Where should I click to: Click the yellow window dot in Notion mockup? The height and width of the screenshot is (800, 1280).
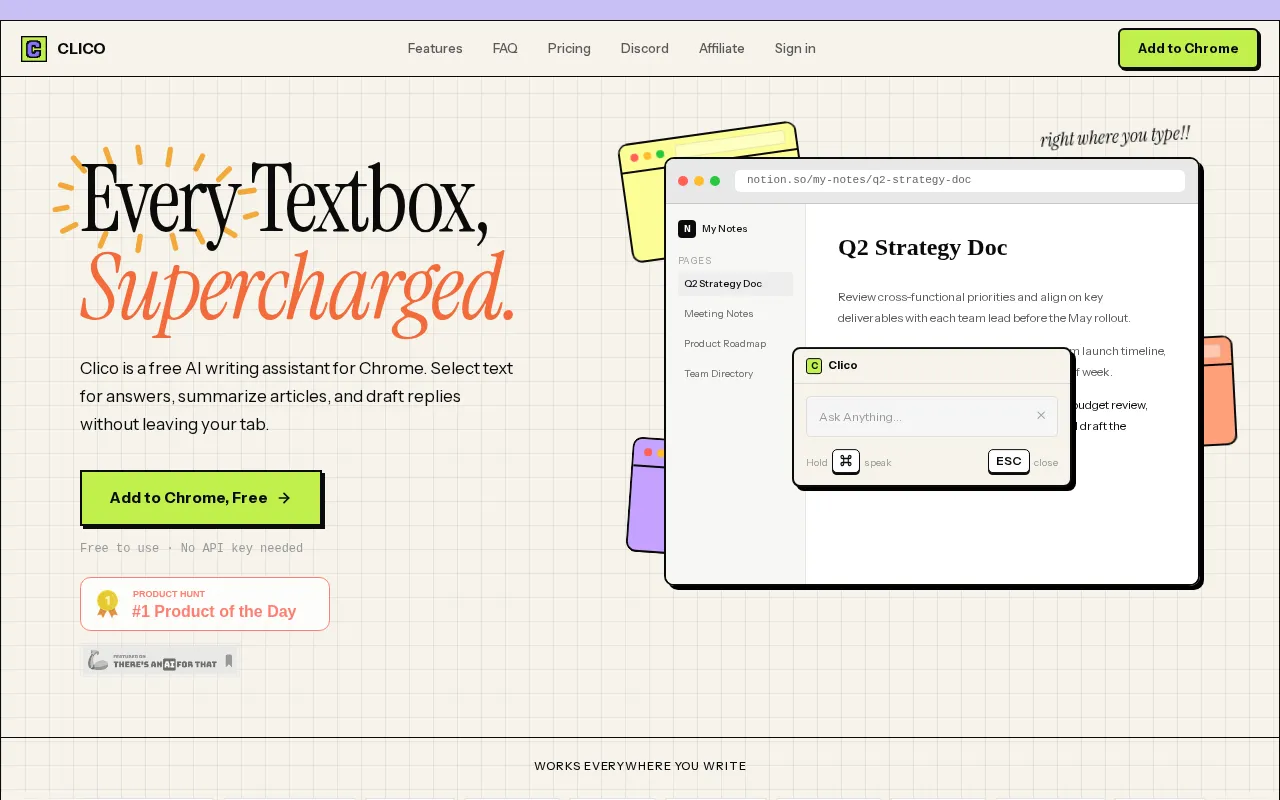pyautogui.click(x=699, y=181)
